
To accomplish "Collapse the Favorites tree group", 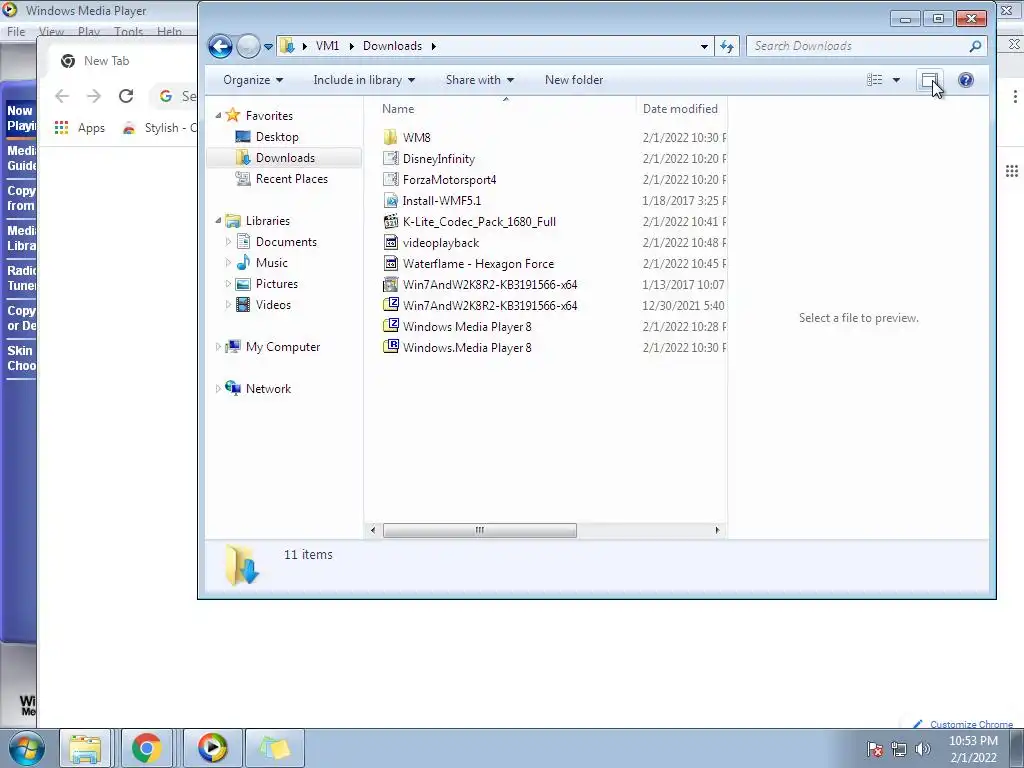I will [218, 116].
